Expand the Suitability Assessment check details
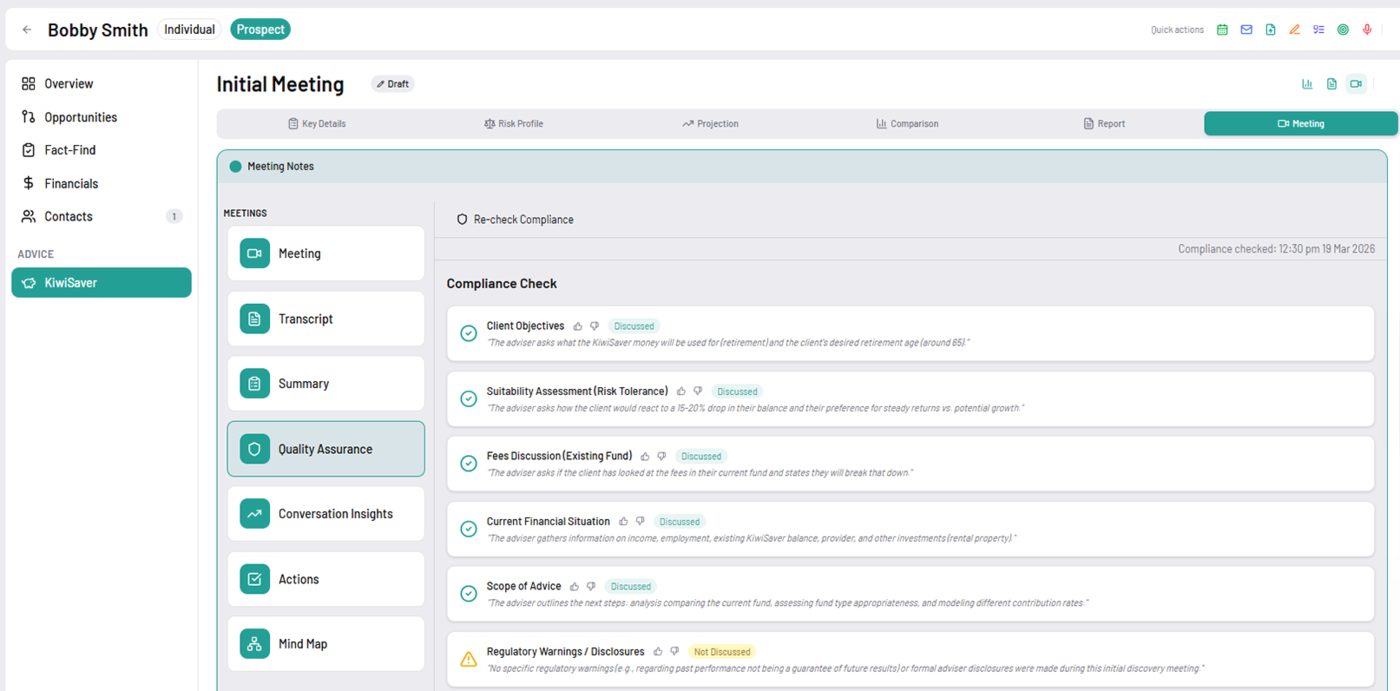The width and height of the screenshot is (1400, 691). pyautogui.click(x=577, y=391)
